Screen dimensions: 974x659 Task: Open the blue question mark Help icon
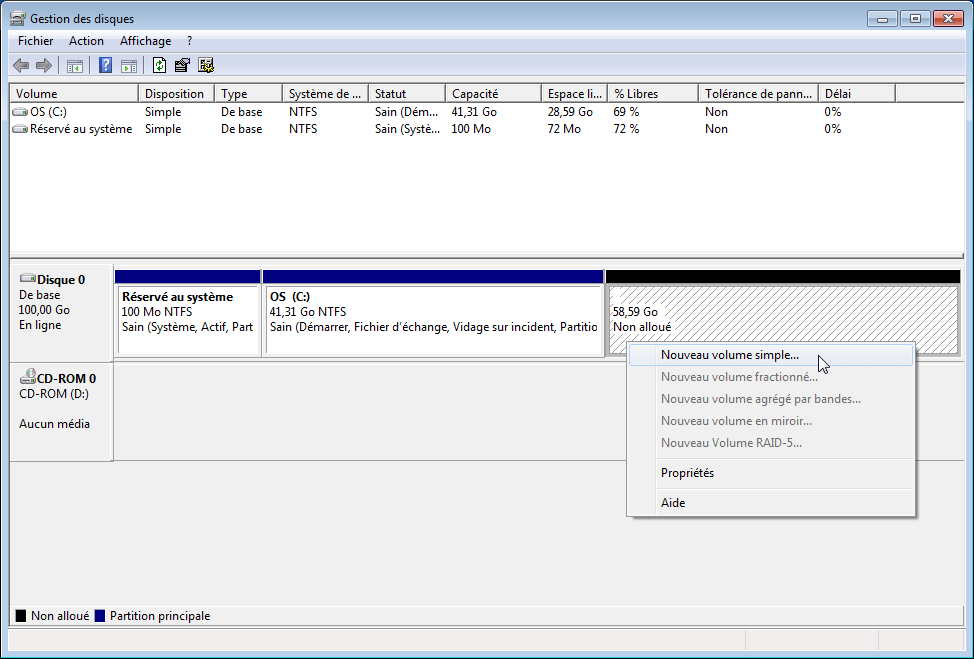pyautogui.click(x=106, y=65)
